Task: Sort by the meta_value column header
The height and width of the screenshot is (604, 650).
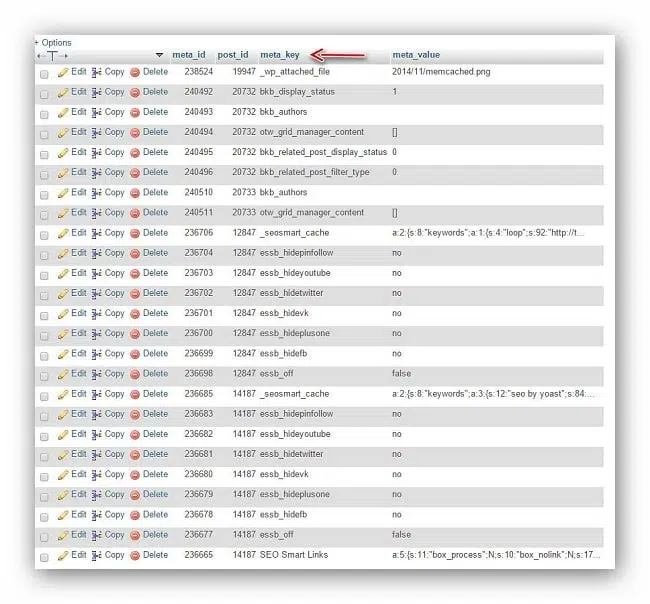Action: 416,55
